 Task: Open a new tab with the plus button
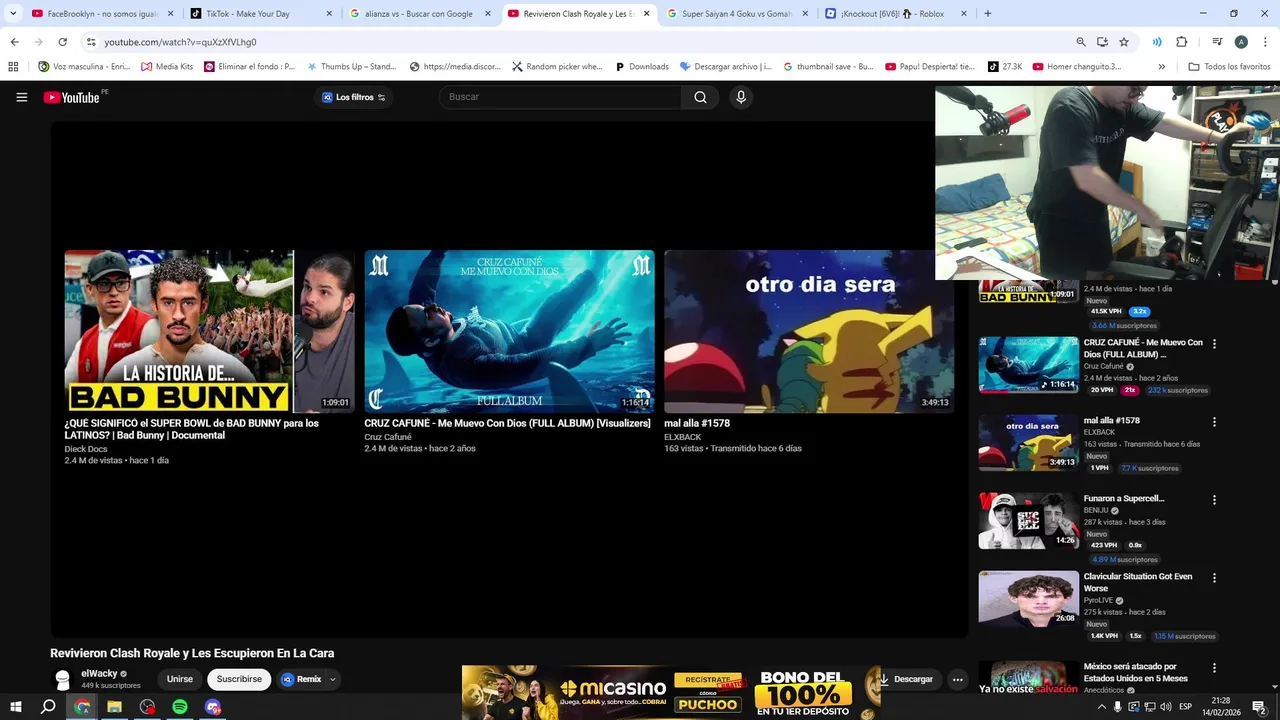[988, 14]
